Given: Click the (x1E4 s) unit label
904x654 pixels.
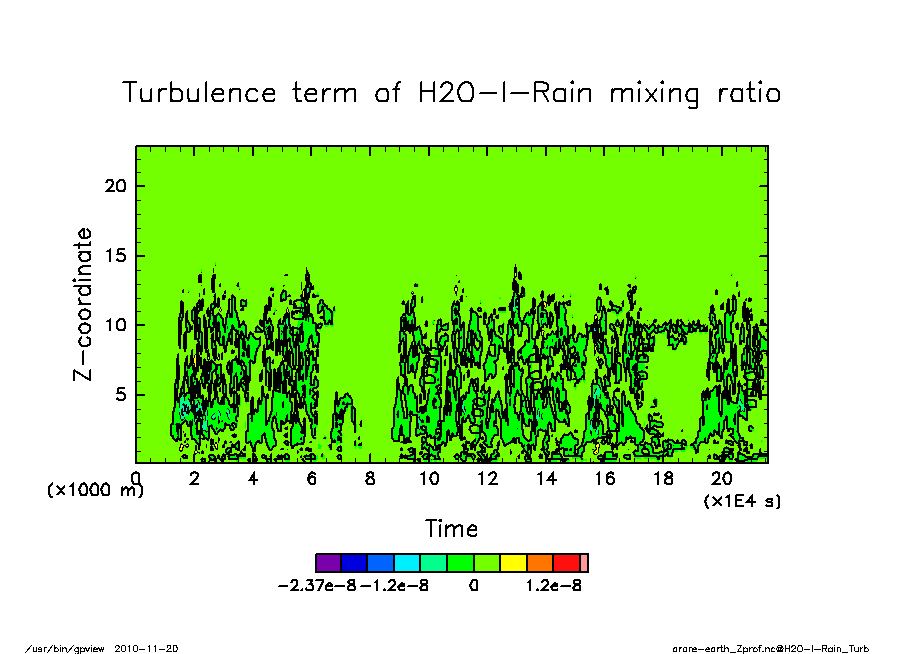Looking at the screenshot, I should (743, 501).
